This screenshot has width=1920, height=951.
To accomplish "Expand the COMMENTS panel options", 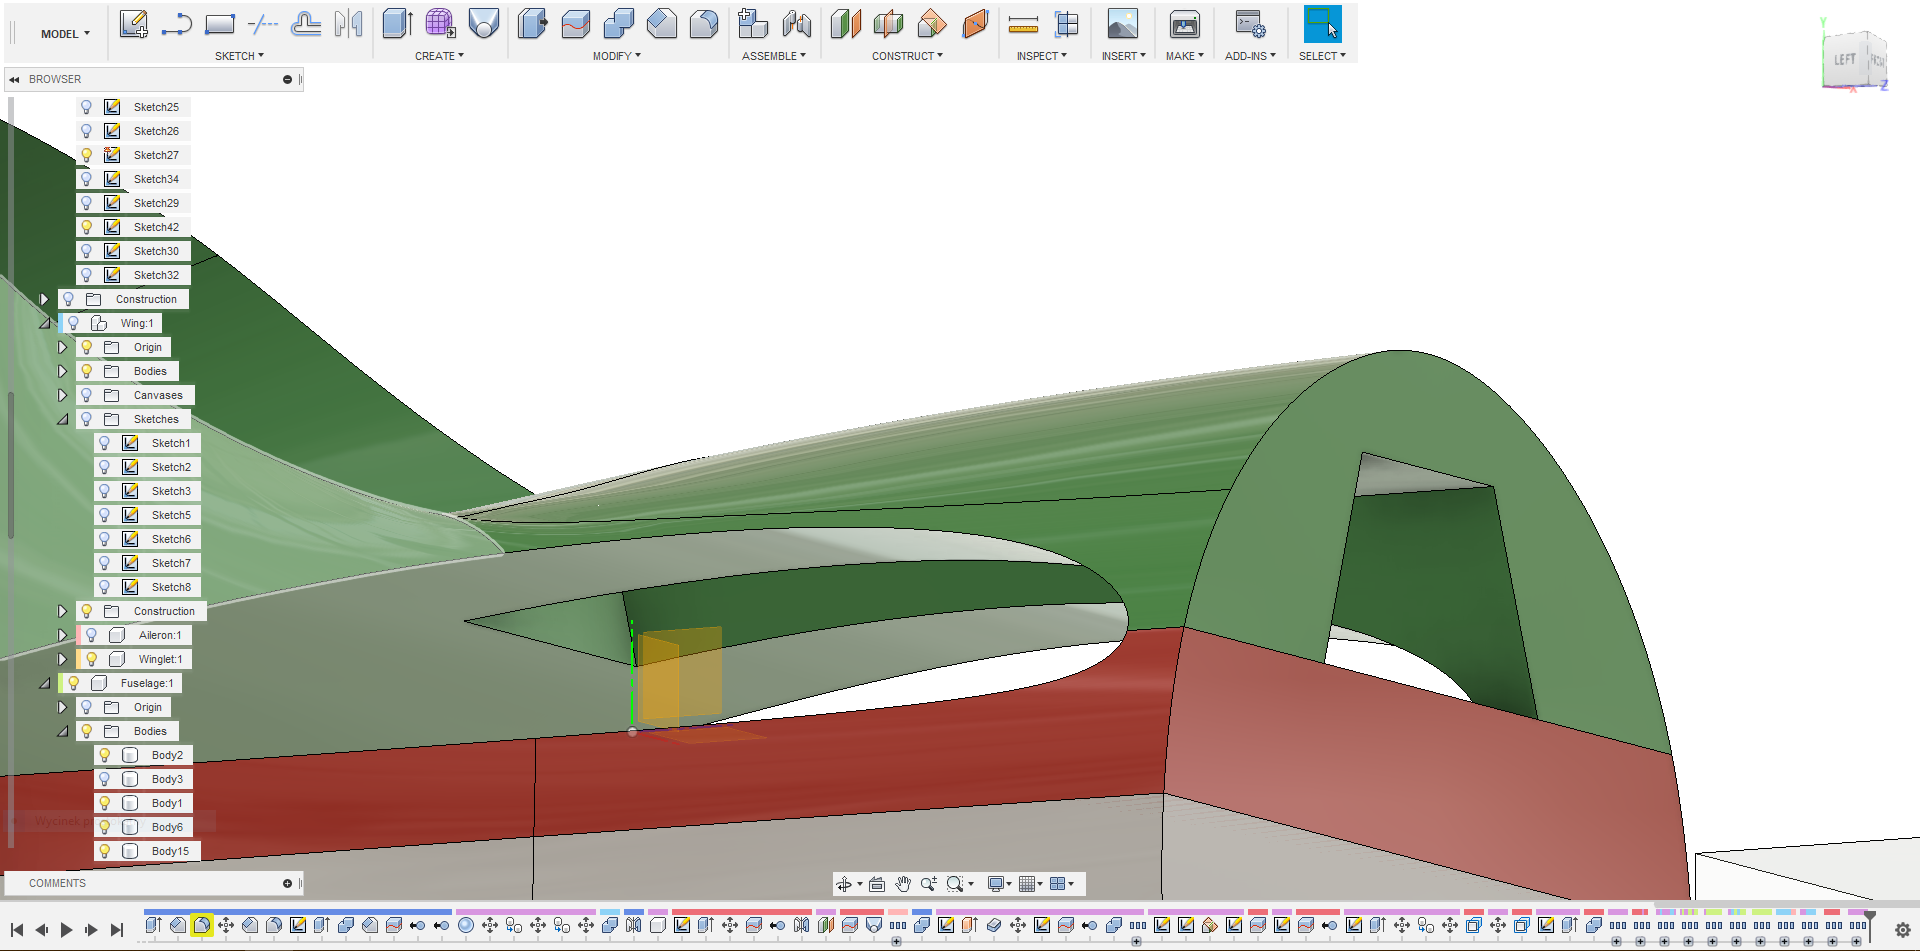I will (287, 883).
